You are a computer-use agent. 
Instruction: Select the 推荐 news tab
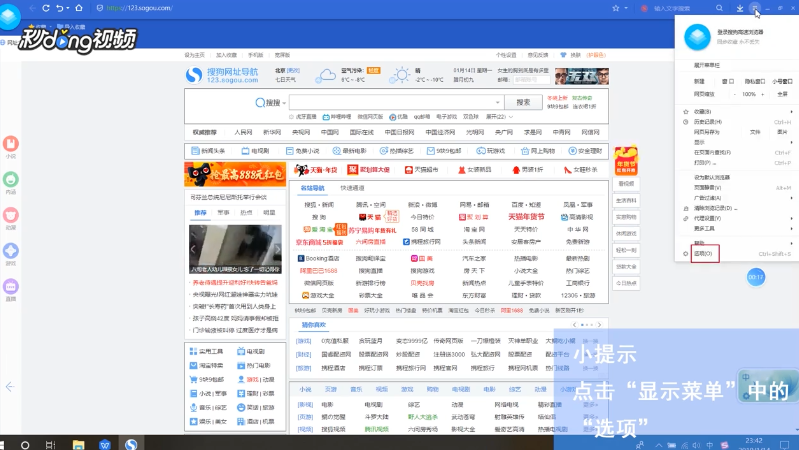click(200, 213)
